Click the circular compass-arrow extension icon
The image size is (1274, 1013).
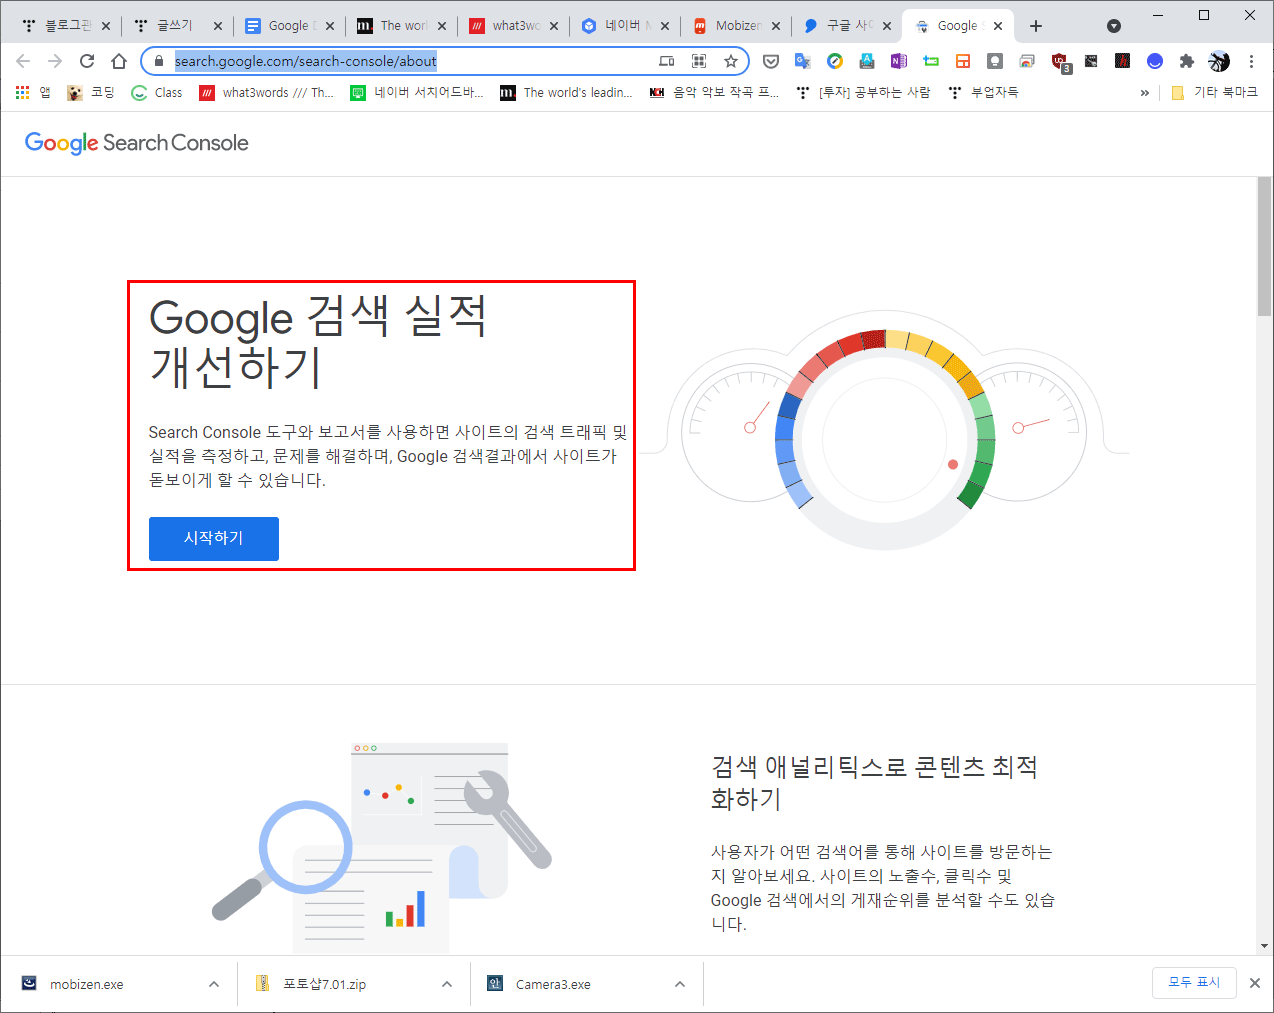point(835,61)
